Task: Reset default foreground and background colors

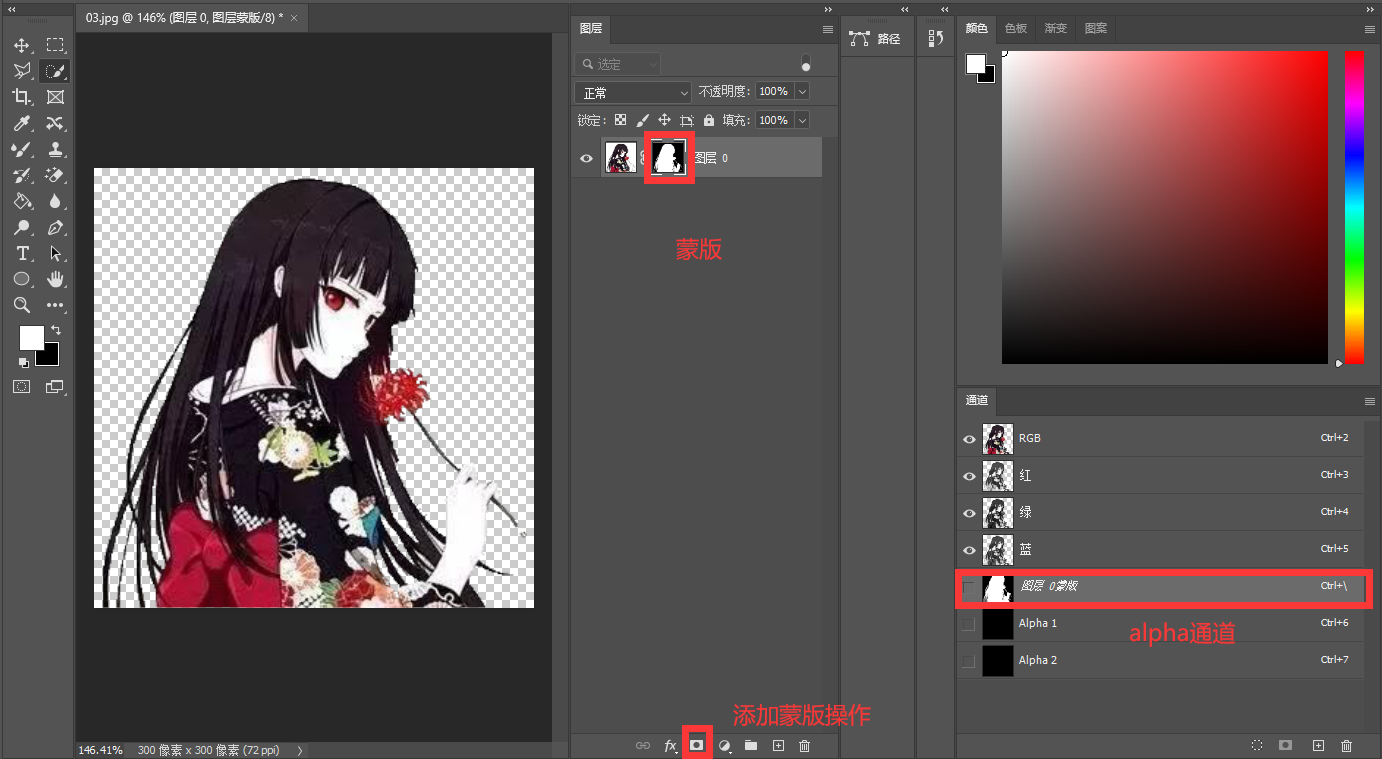Action: click(23, 363)
